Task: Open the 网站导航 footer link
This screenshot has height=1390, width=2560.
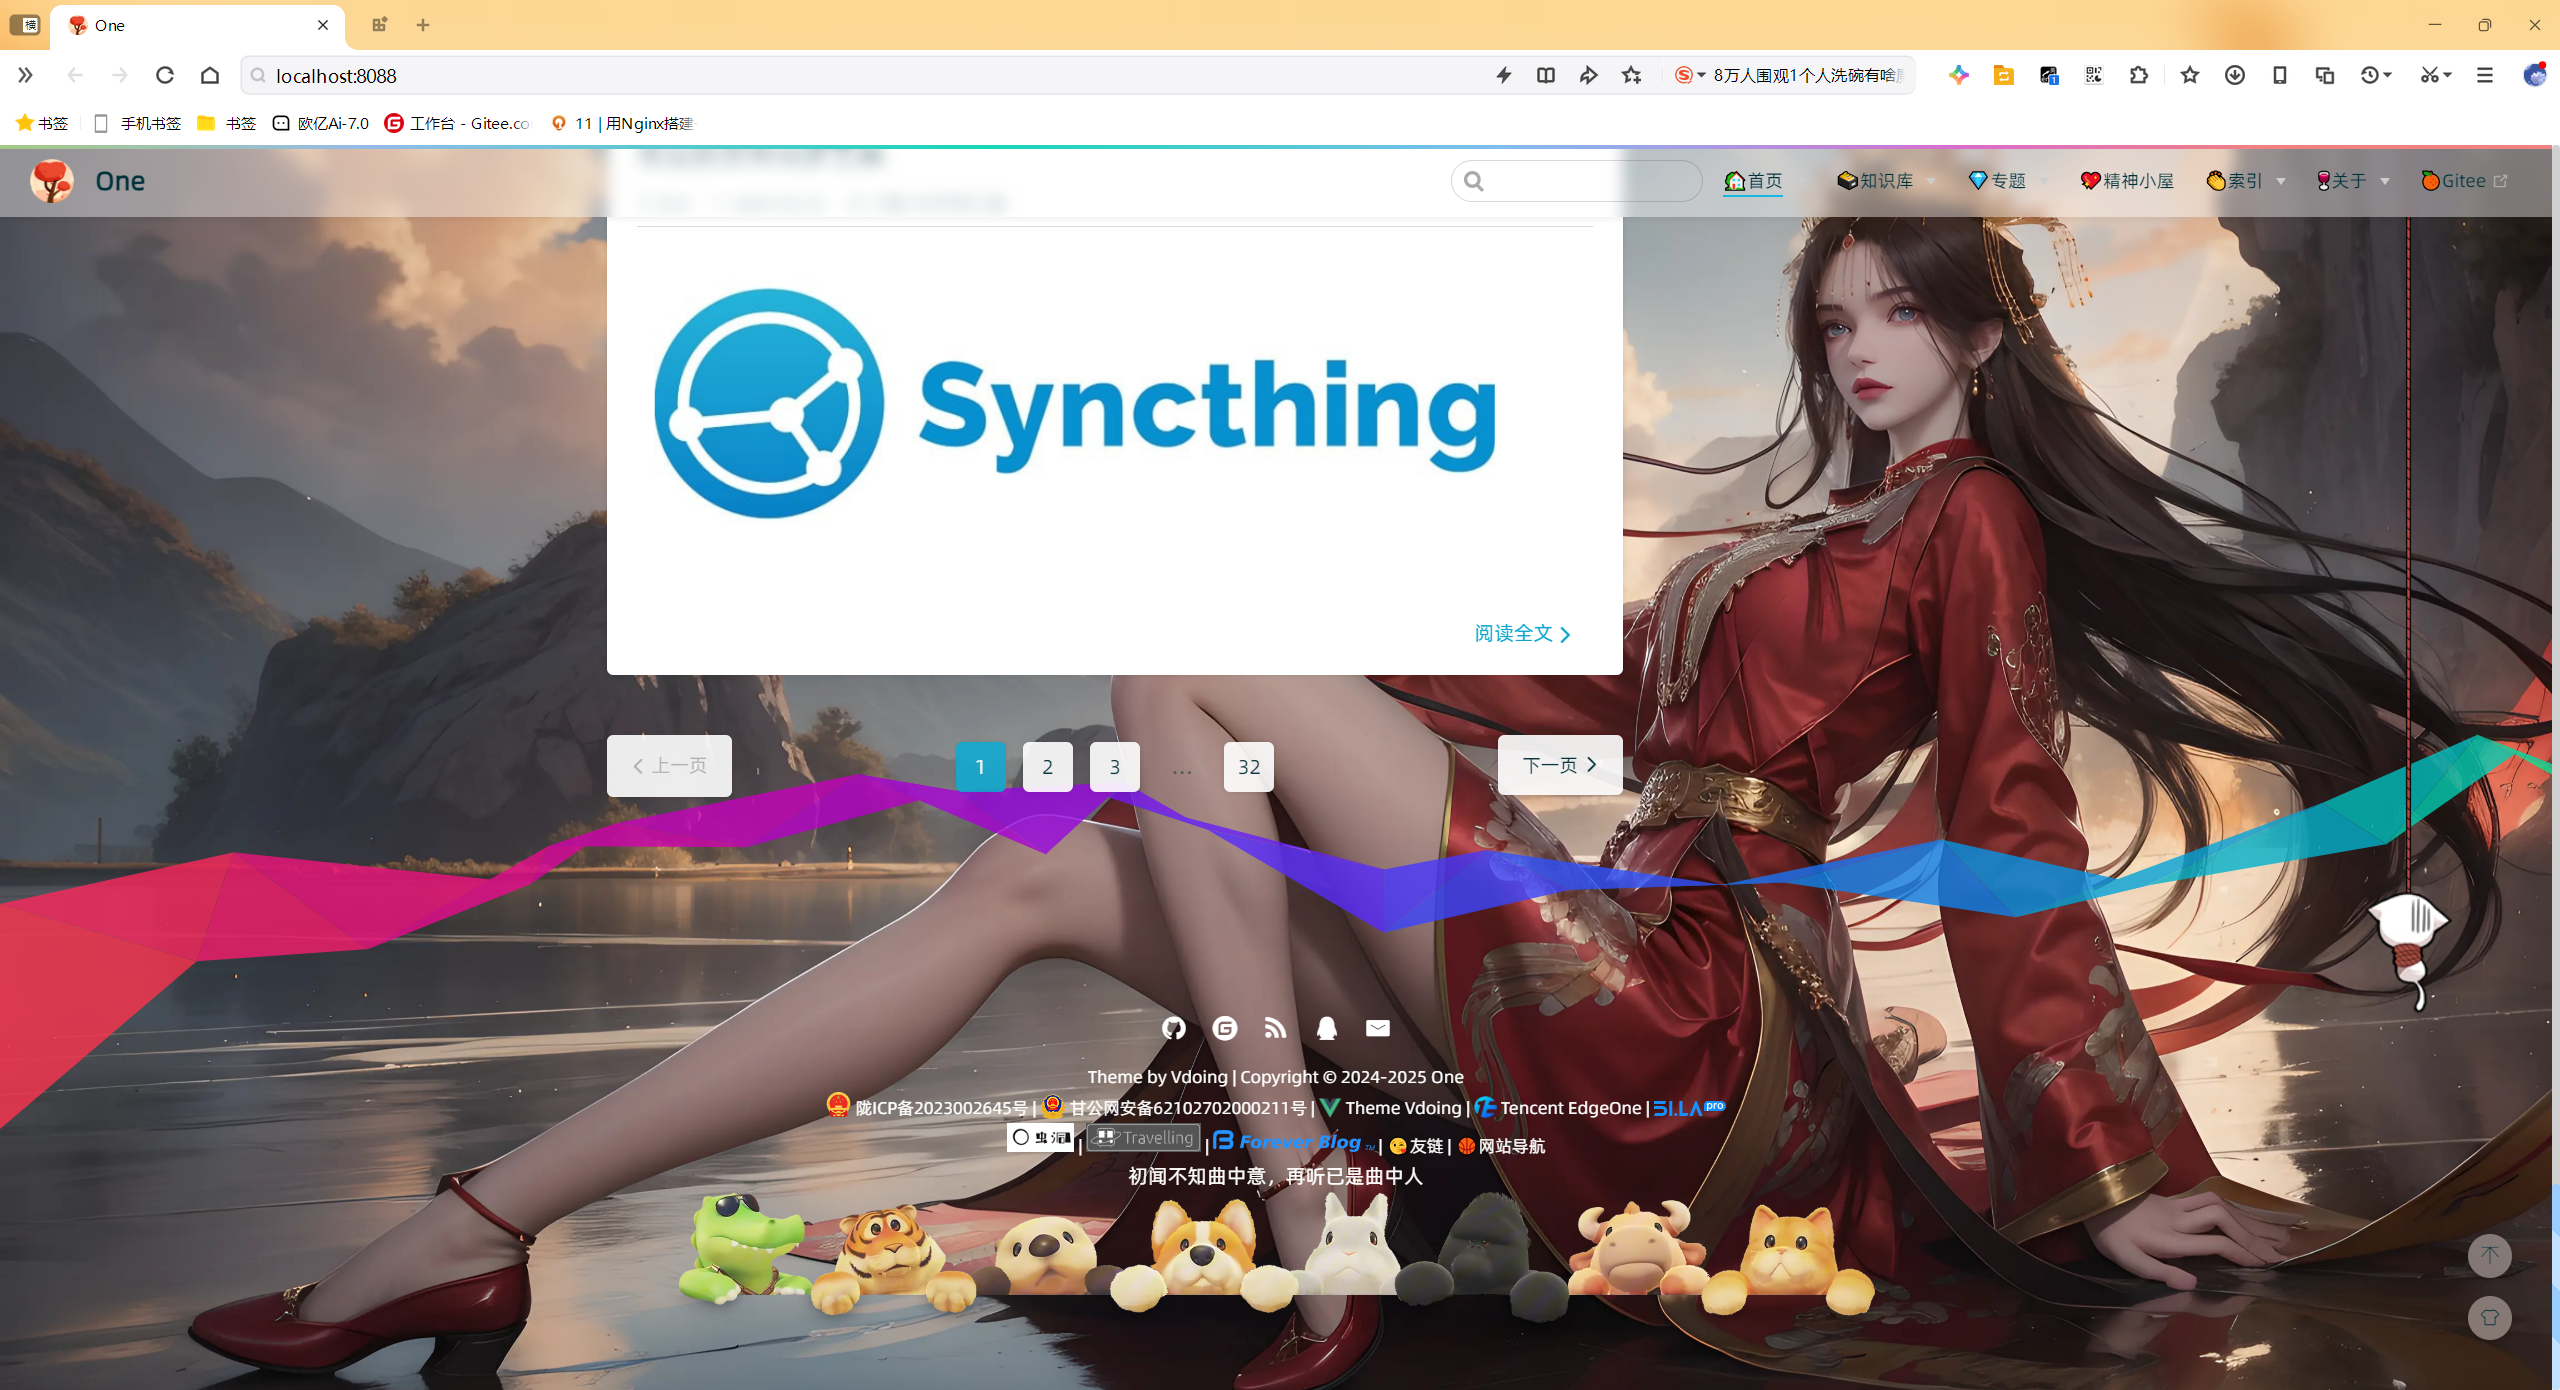Action: (1502, 1146)
